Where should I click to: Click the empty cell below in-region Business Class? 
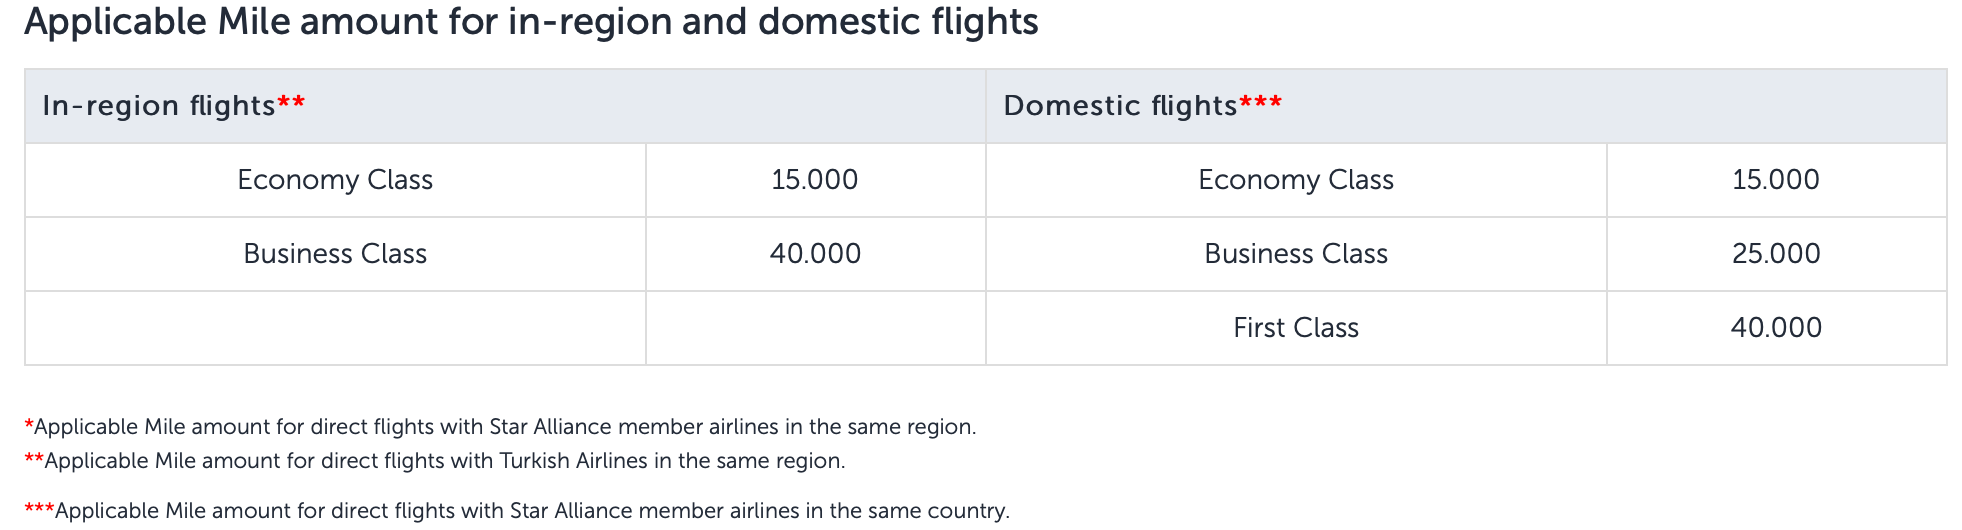[x=335, y=328]
